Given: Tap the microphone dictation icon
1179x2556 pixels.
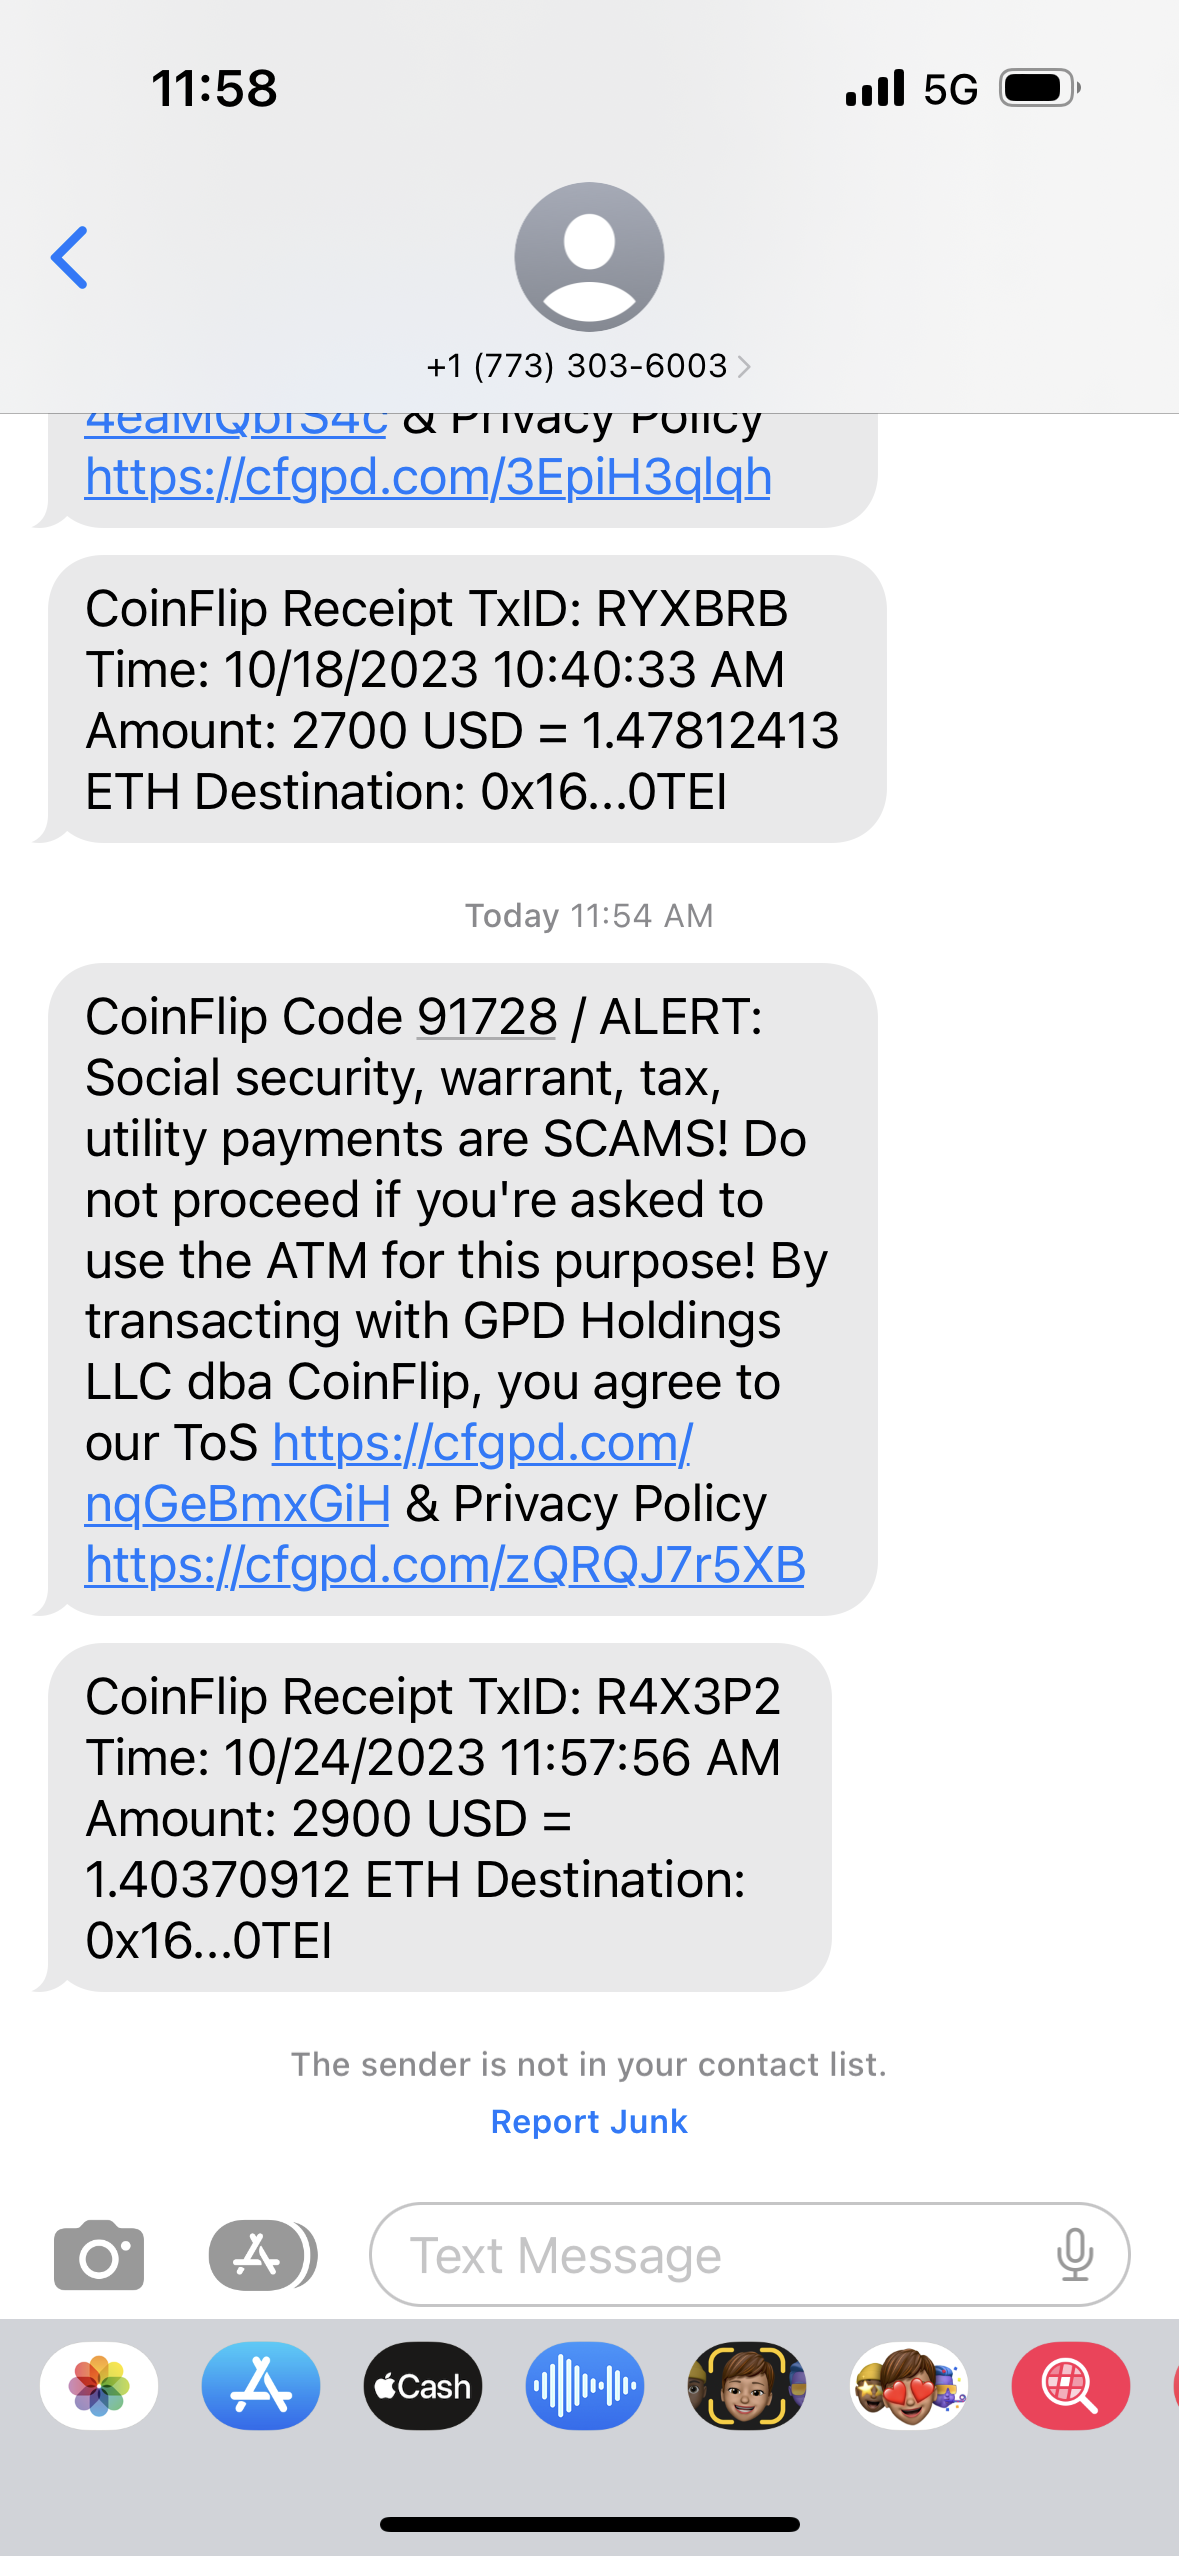Looking at the screenshot, I should click(1074, 2255).
